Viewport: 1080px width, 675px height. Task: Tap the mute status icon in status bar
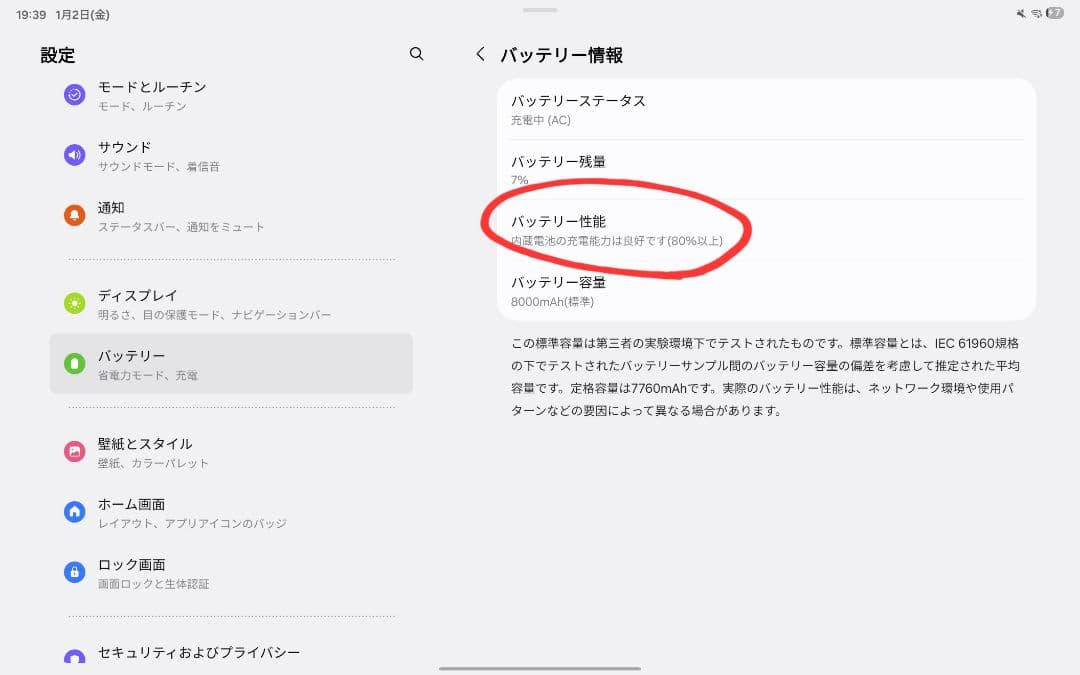pyautogui.click(x=1021, y=13)
